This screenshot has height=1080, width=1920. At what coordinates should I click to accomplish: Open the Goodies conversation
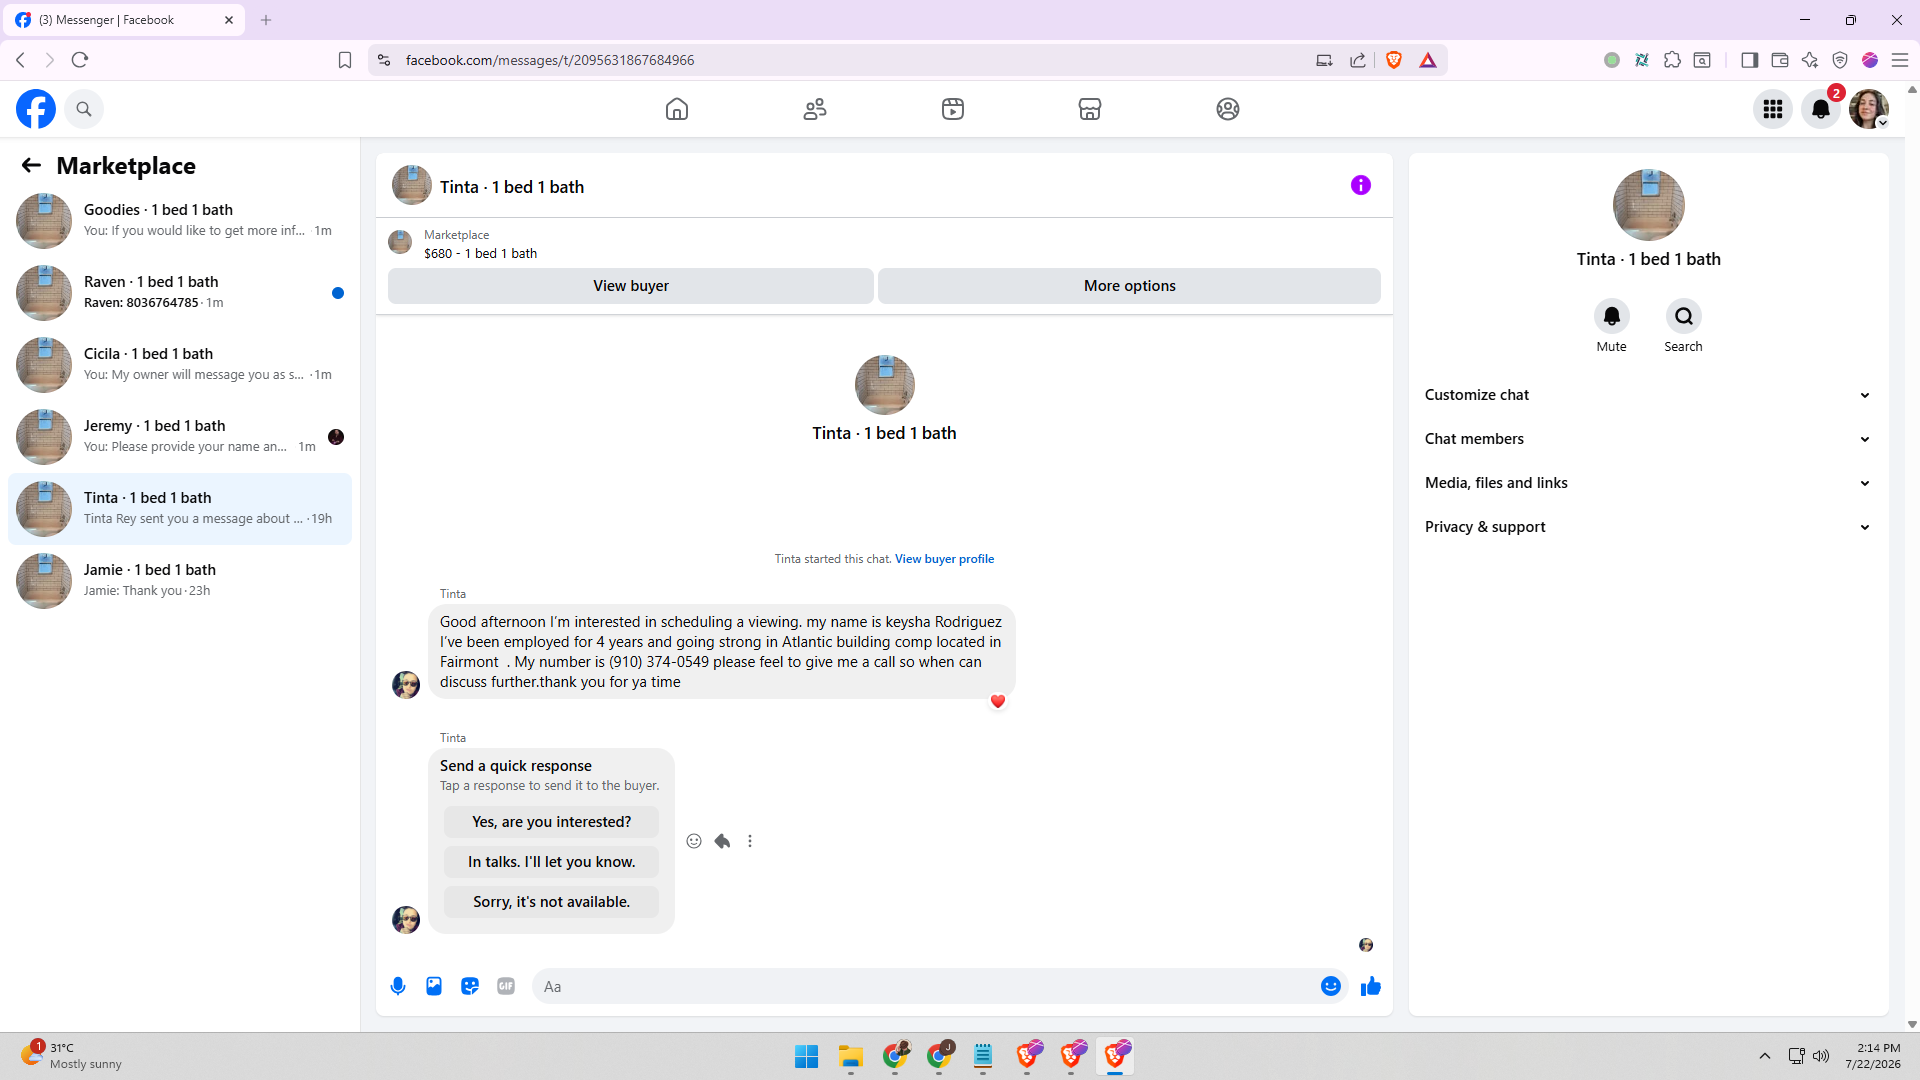pos(180,221)
